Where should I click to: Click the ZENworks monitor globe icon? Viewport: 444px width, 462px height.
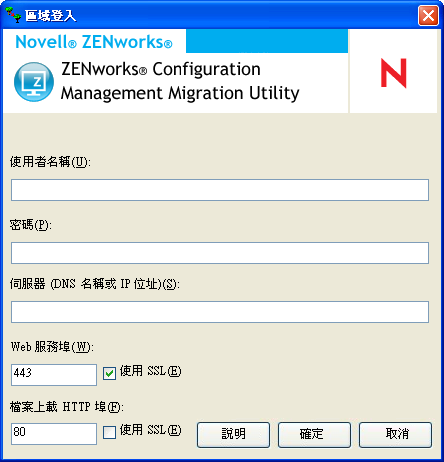(x=34, y=82)
